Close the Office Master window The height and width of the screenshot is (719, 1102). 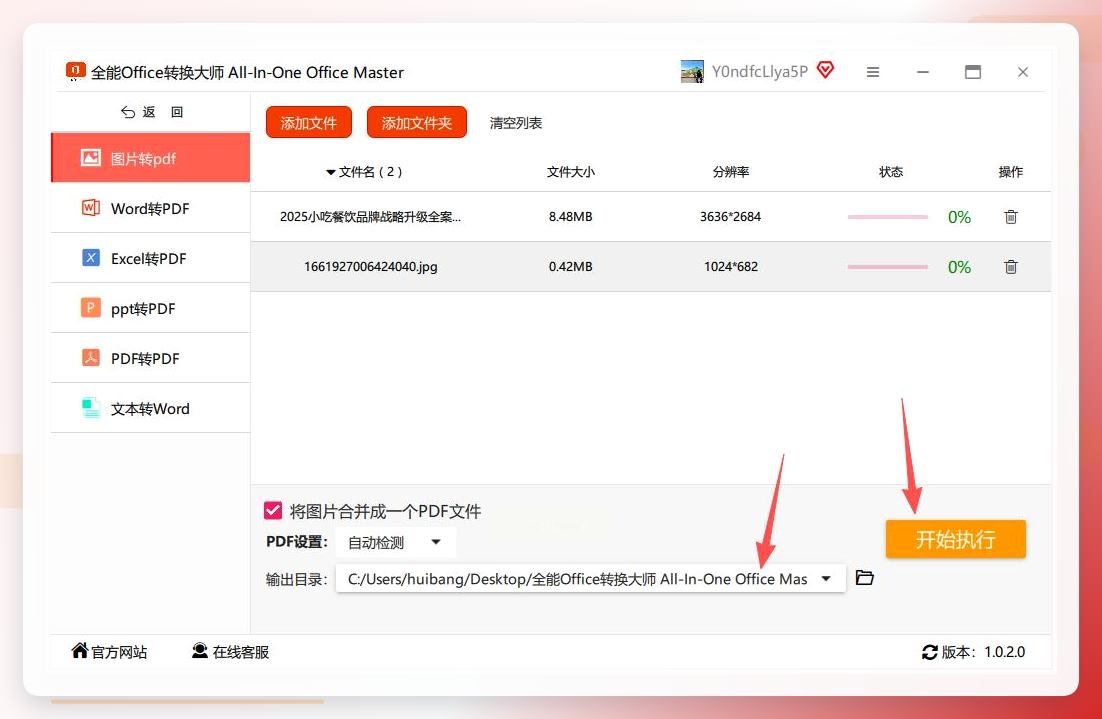click(1023, 72)
